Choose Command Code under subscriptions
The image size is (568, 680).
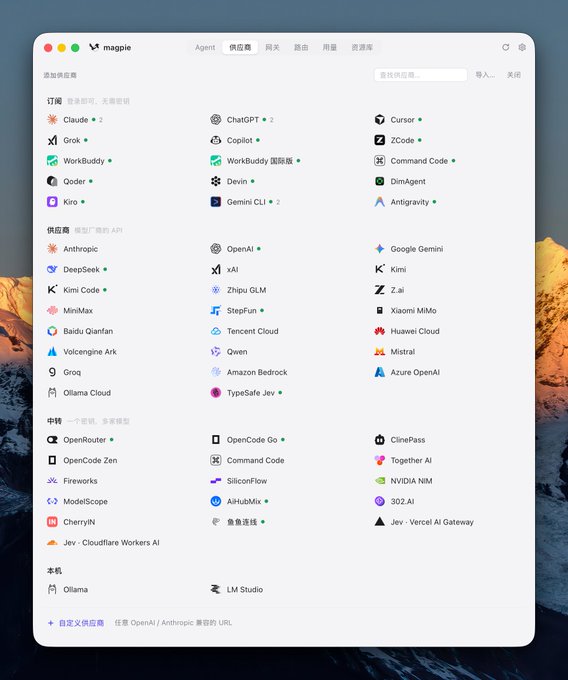tap(415, 160)
